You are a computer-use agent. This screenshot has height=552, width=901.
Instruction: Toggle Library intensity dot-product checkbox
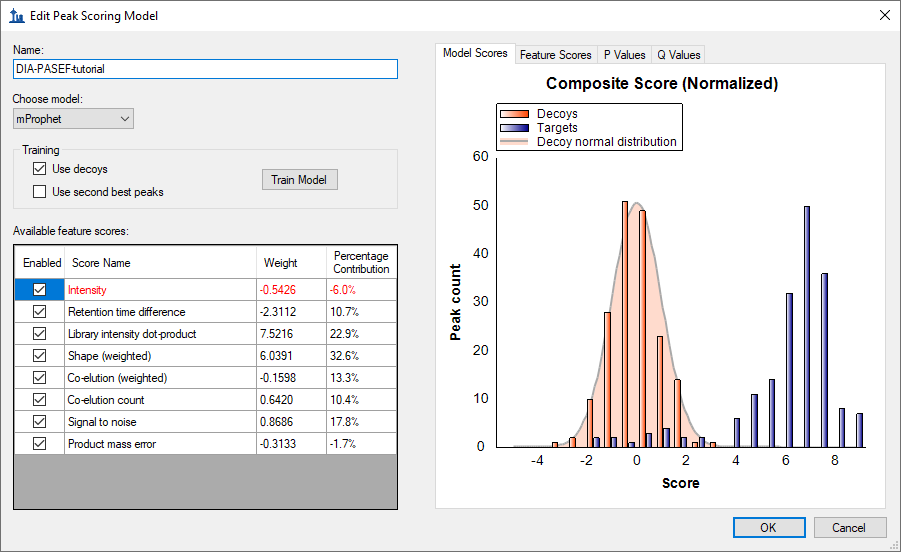tap(39, 334)
